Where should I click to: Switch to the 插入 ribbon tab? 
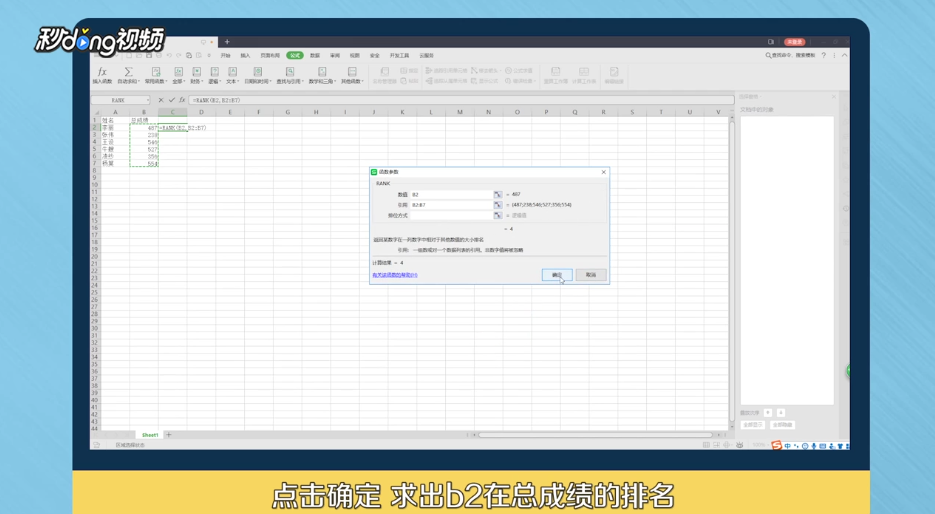click(245, 55)
